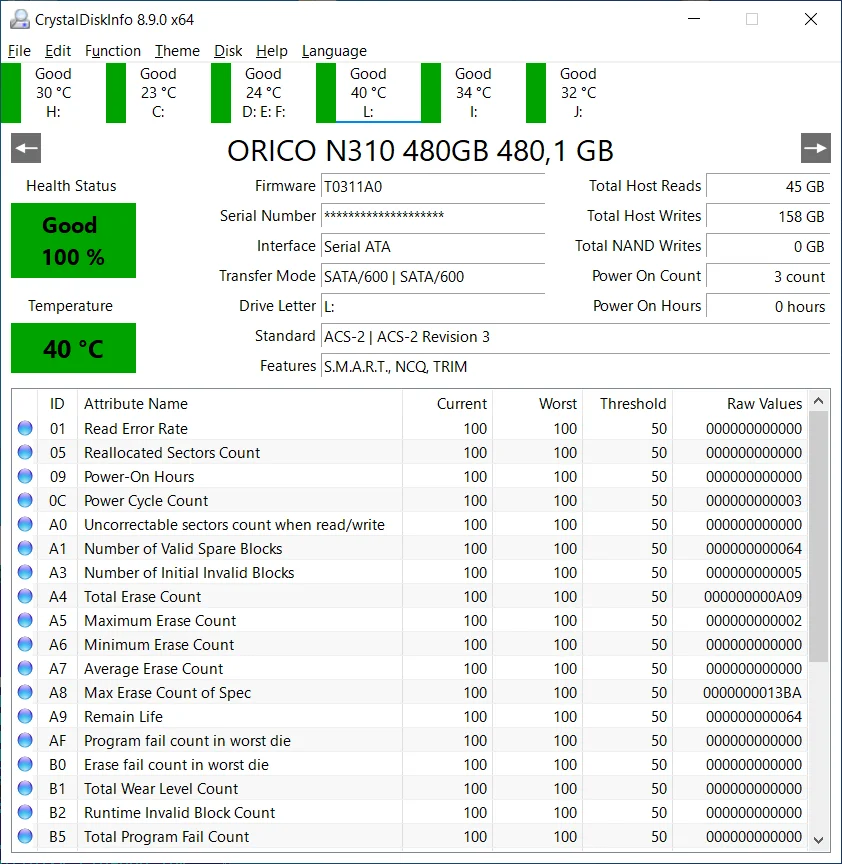The height and width of the screenshot is (864, 842).
Task: Go to next disk with right arrow
Action: (x=816, y=148)
